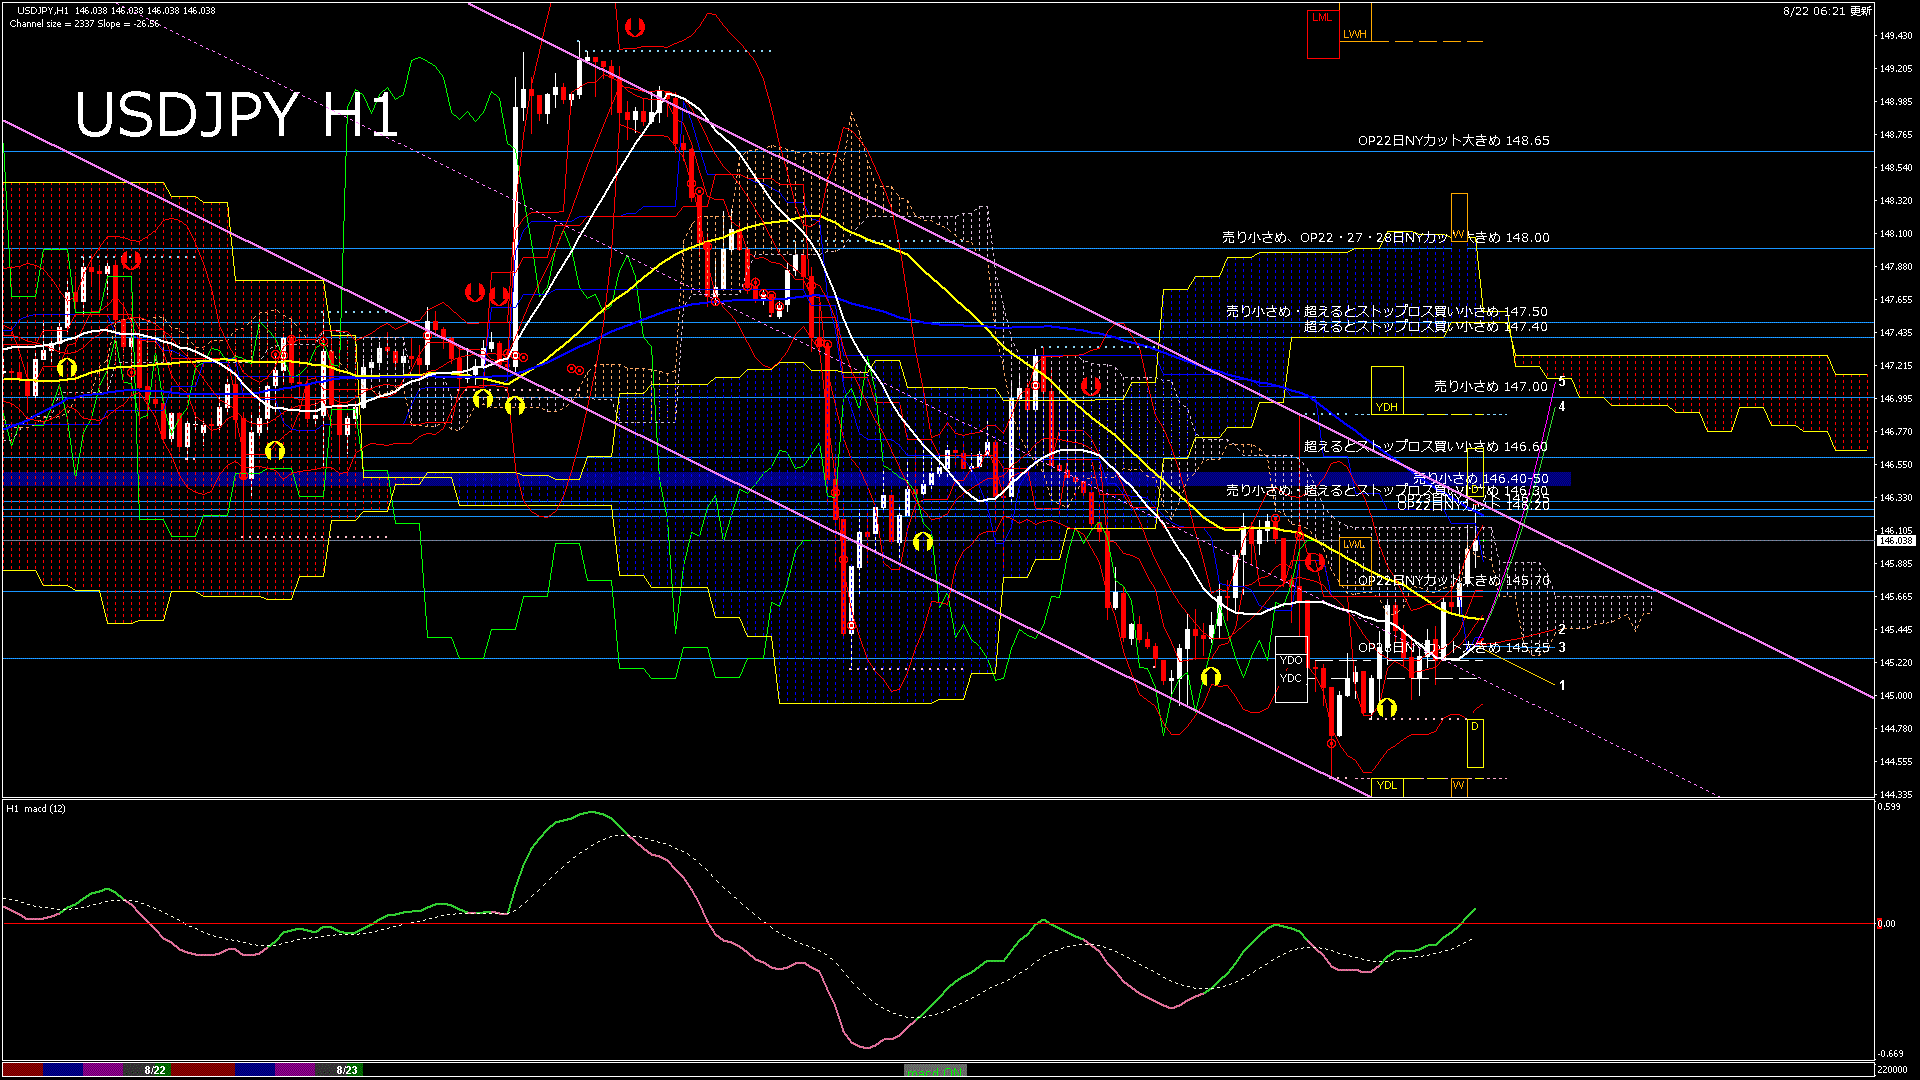Click wave count number 5 projection label
Screen dimensions: 1920x1080
(1562, 381)
